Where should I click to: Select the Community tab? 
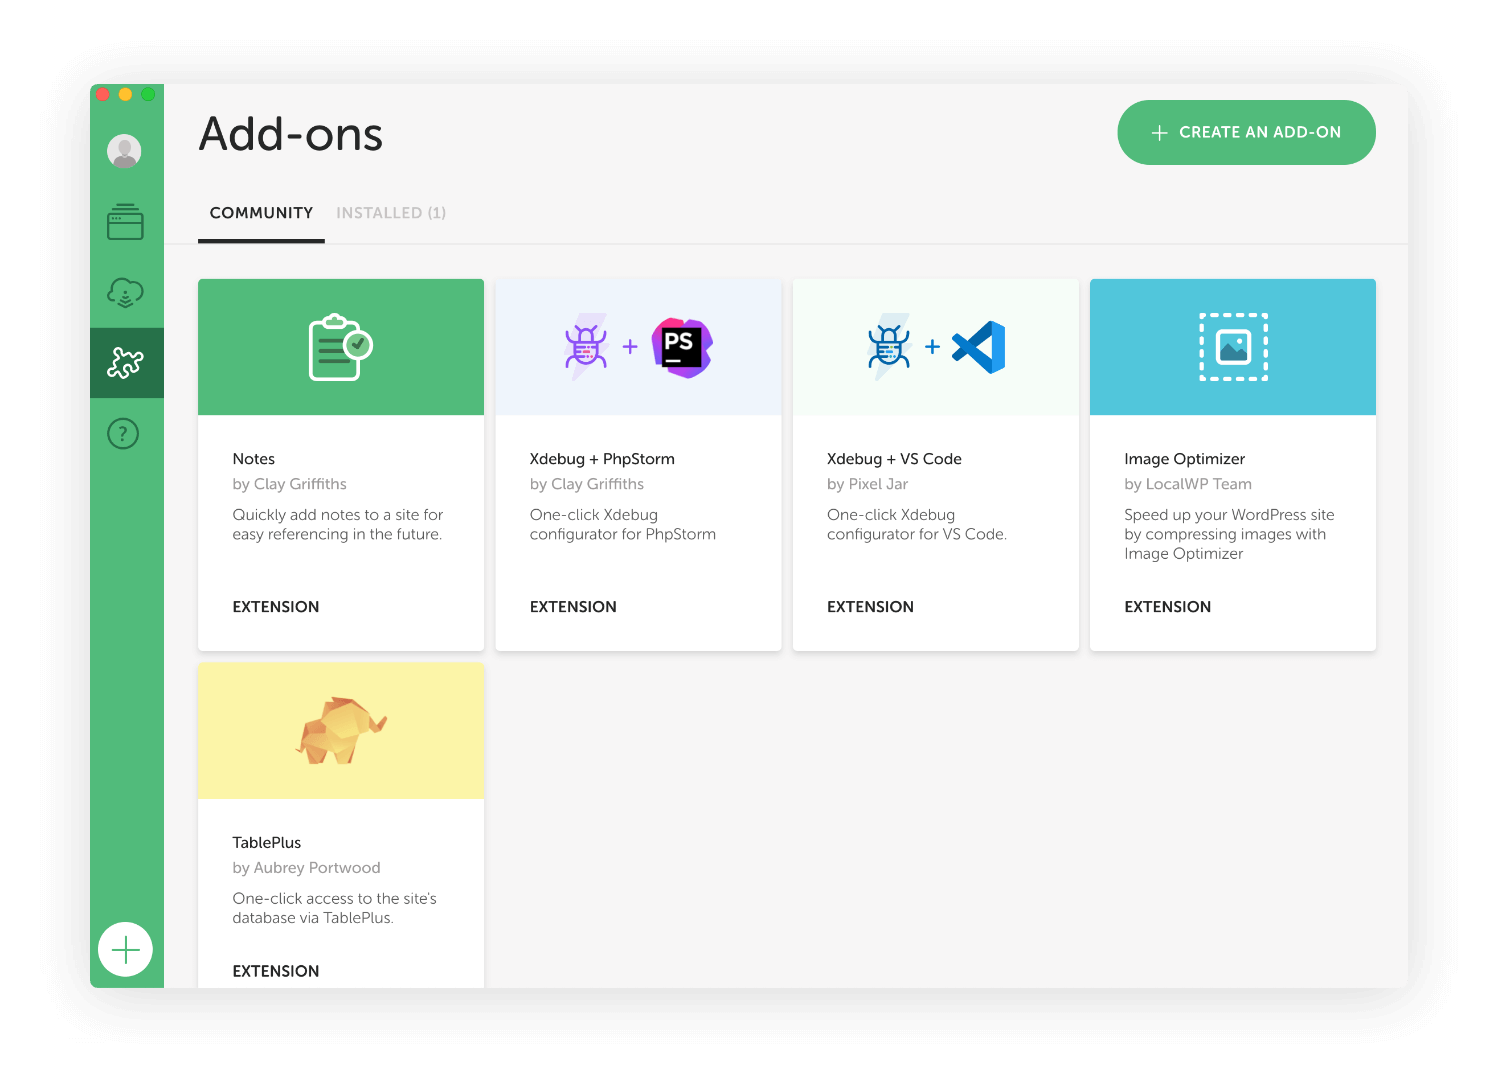(x=261, y=213)
